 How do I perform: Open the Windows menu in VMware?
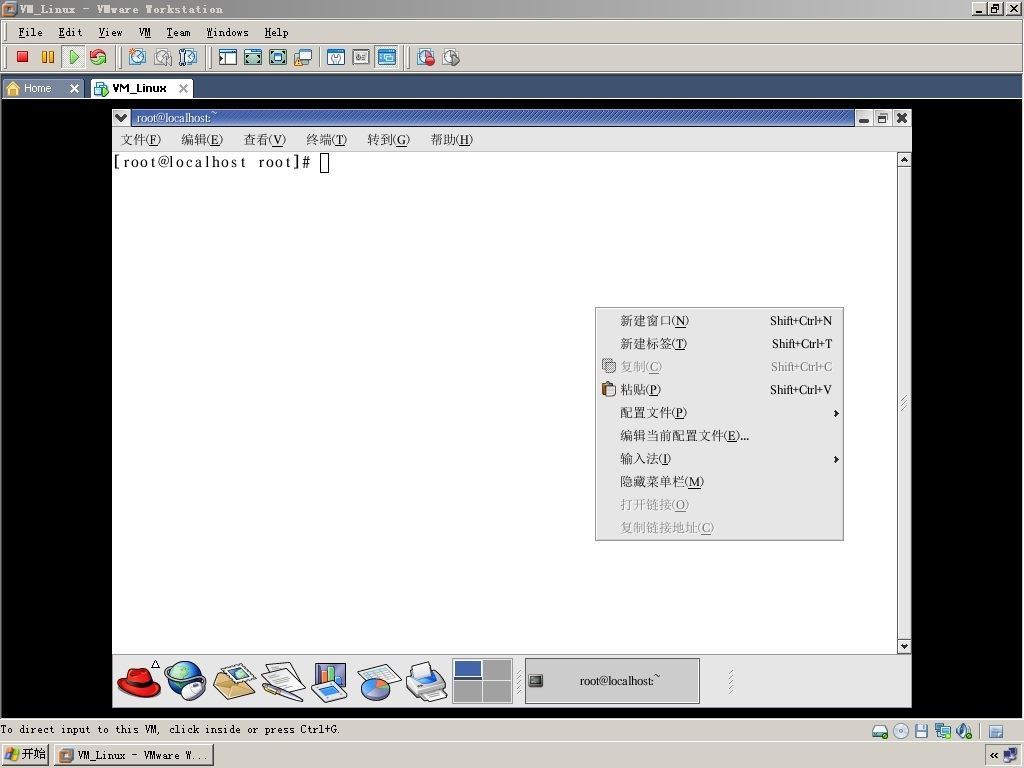(227, 32)
